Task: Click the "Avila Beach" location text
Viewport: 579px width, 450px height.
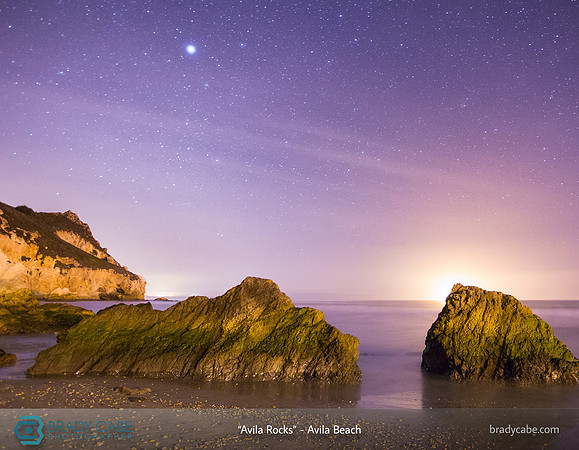Action: 334,430
